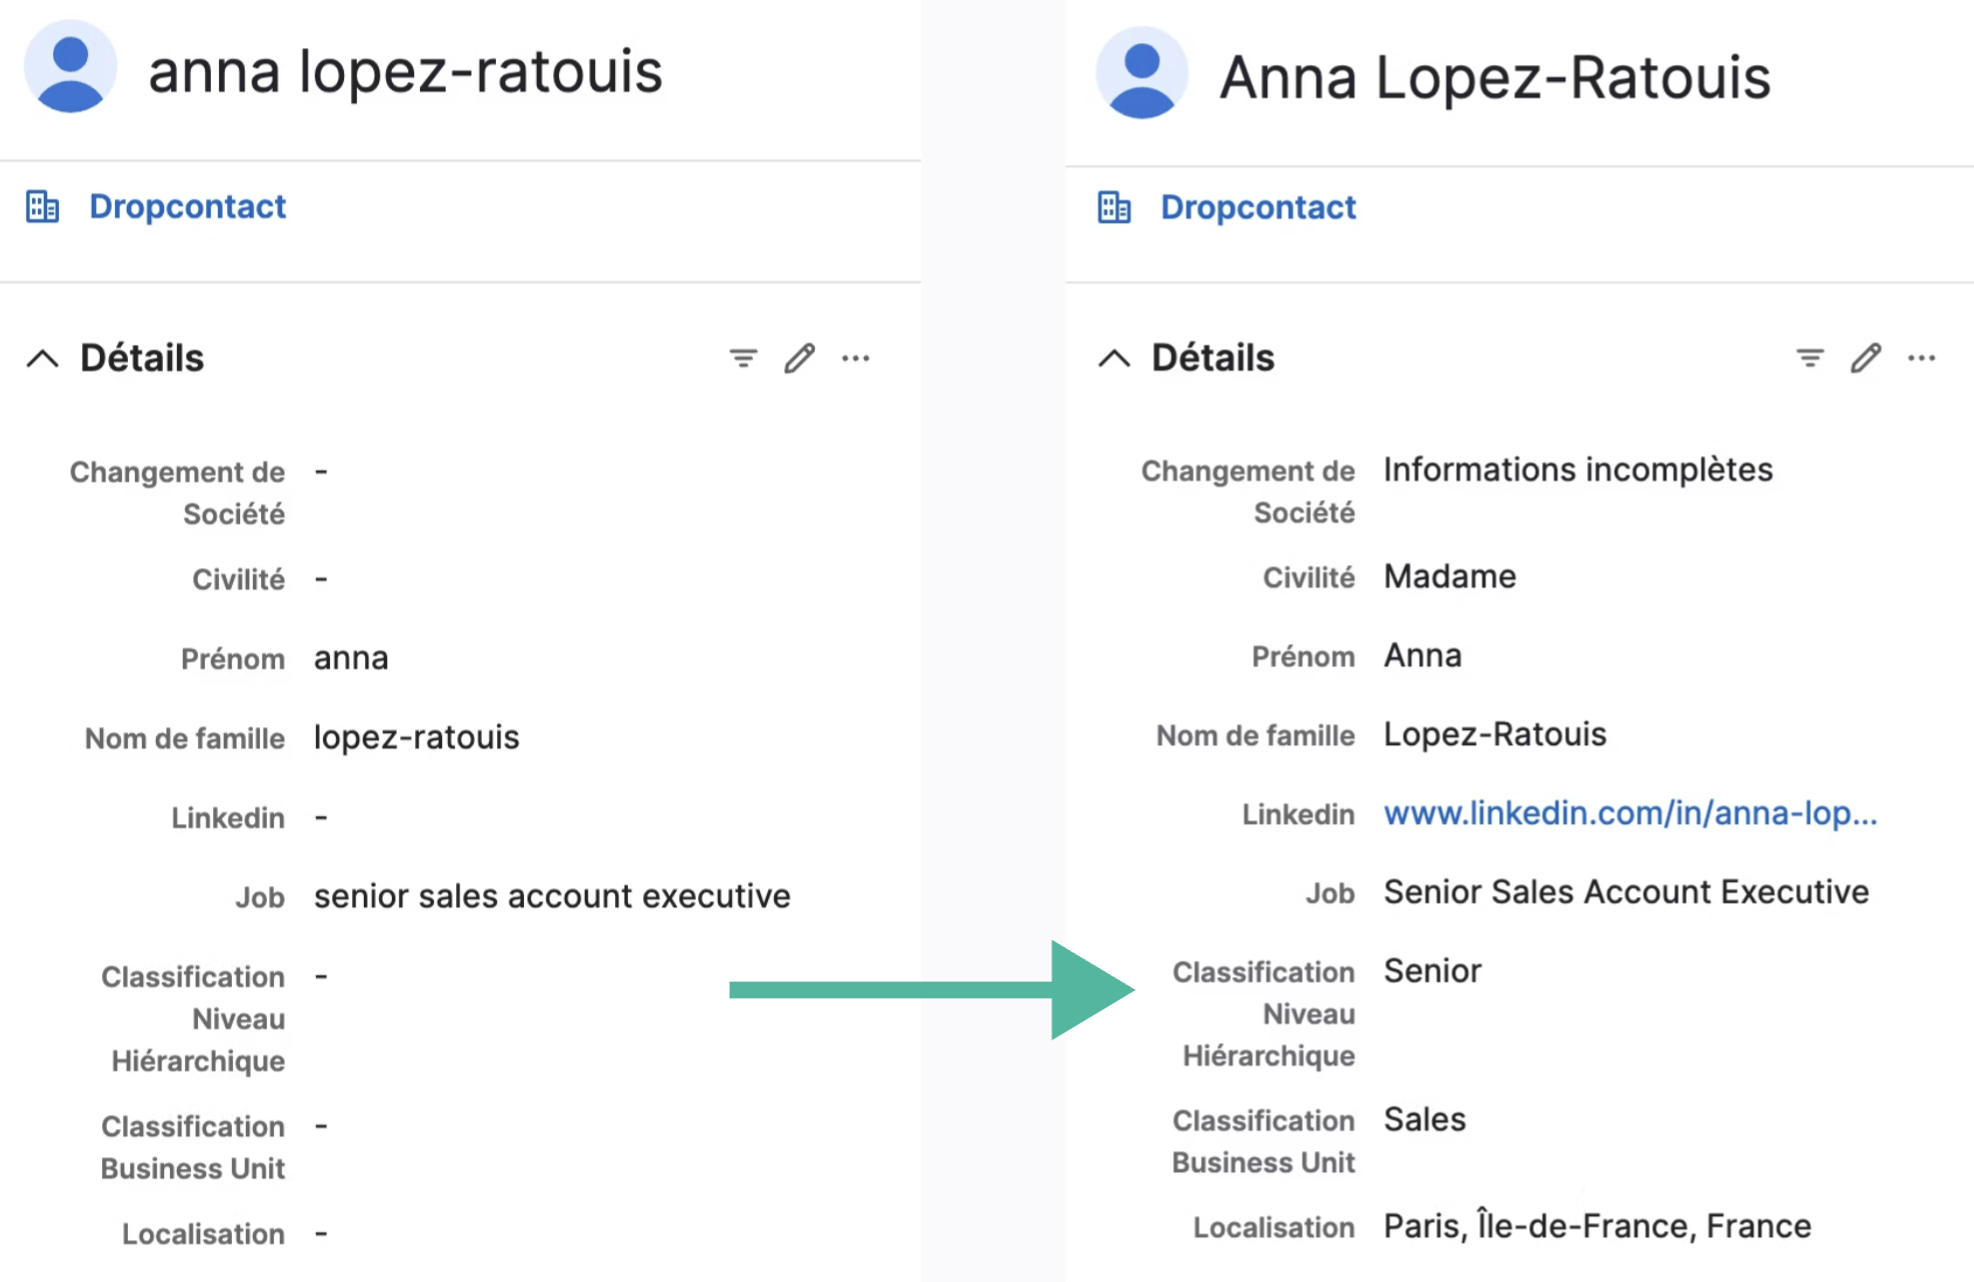The height and width of the screenshot is (1282, 1974).
Task: Open the edit pencil icon on left Détails panel
Action: click(x=800, y=357)
